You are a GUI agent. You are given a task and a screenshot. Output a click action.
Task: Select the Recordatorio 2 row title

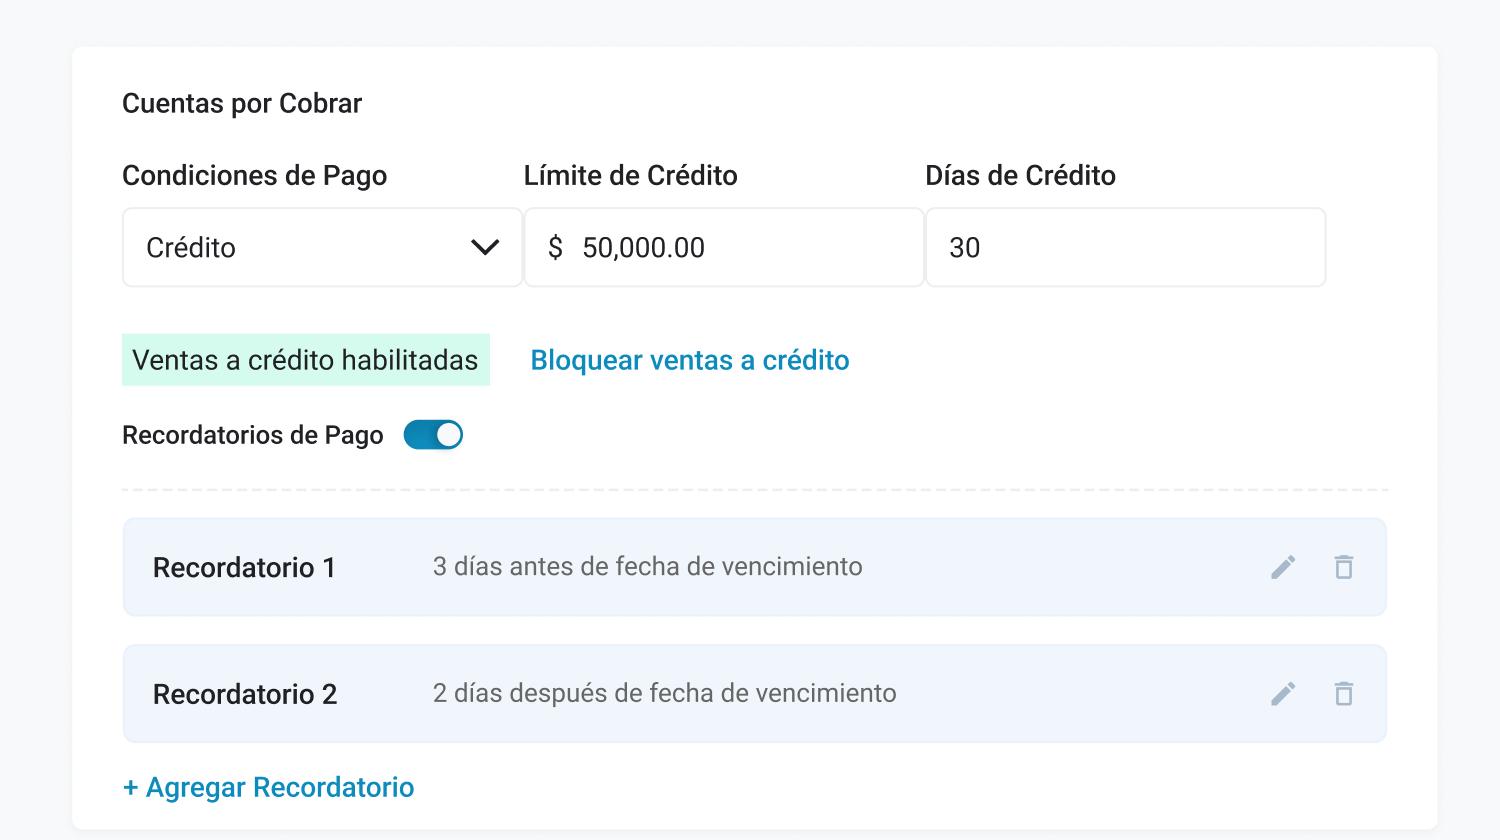coord(245,694)
